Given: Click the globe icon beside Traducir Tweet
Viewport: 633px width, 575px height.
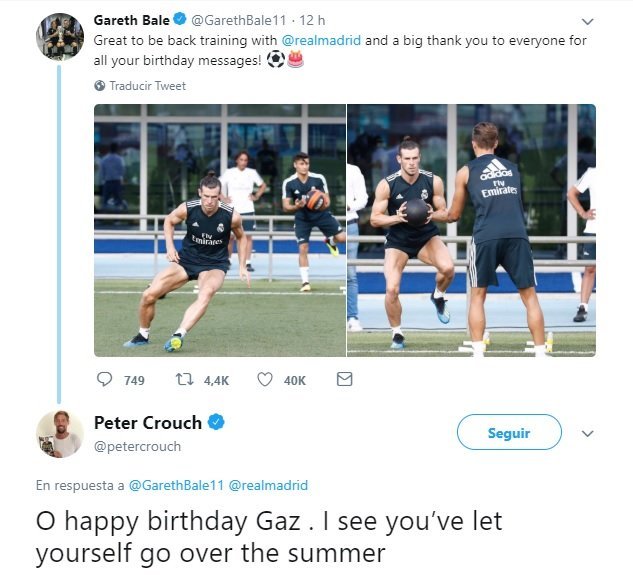Looking at the screenshot, I should tap(99, 86).
